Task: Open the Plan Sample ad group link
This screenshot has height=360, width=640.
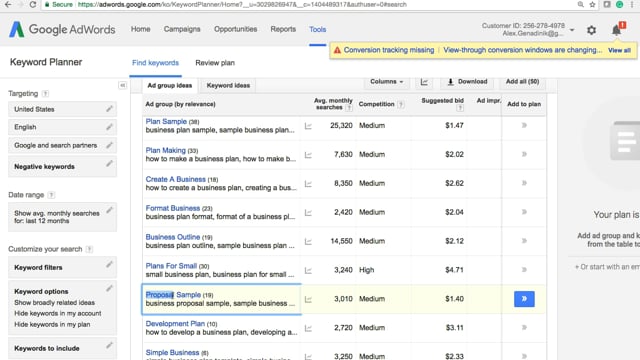Action: pyautogui.click(x=166, y=121)
